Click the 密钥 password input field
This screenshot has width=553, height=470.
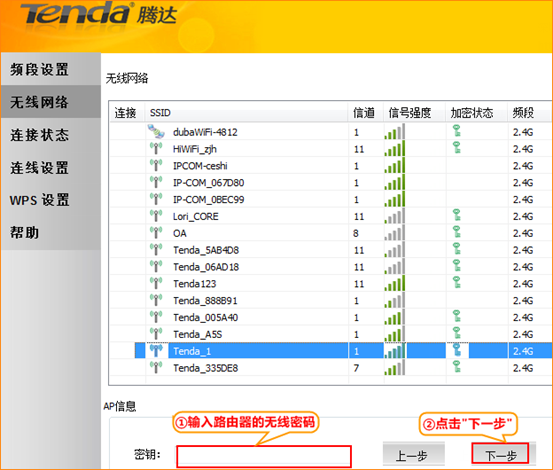point(264,456)
